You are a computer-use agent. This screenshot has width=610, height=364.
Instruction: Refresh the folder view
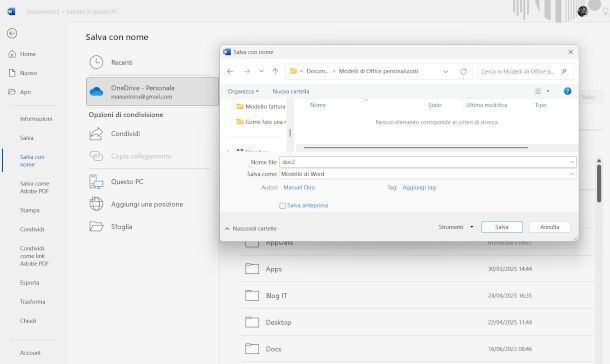(463, 72)
